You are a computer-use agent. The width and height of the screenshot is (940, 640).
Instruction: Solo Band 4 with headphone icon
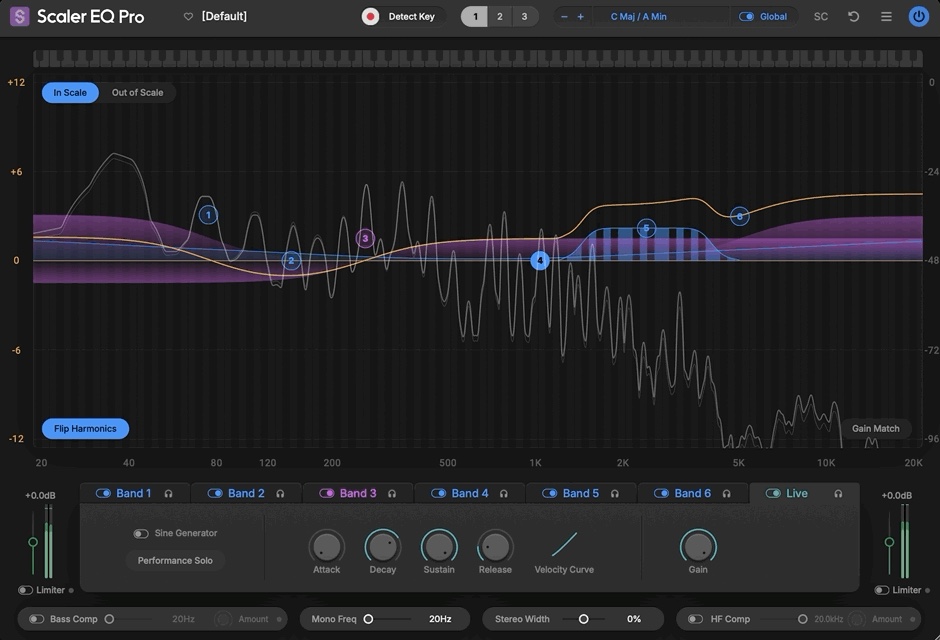point(504,494)
